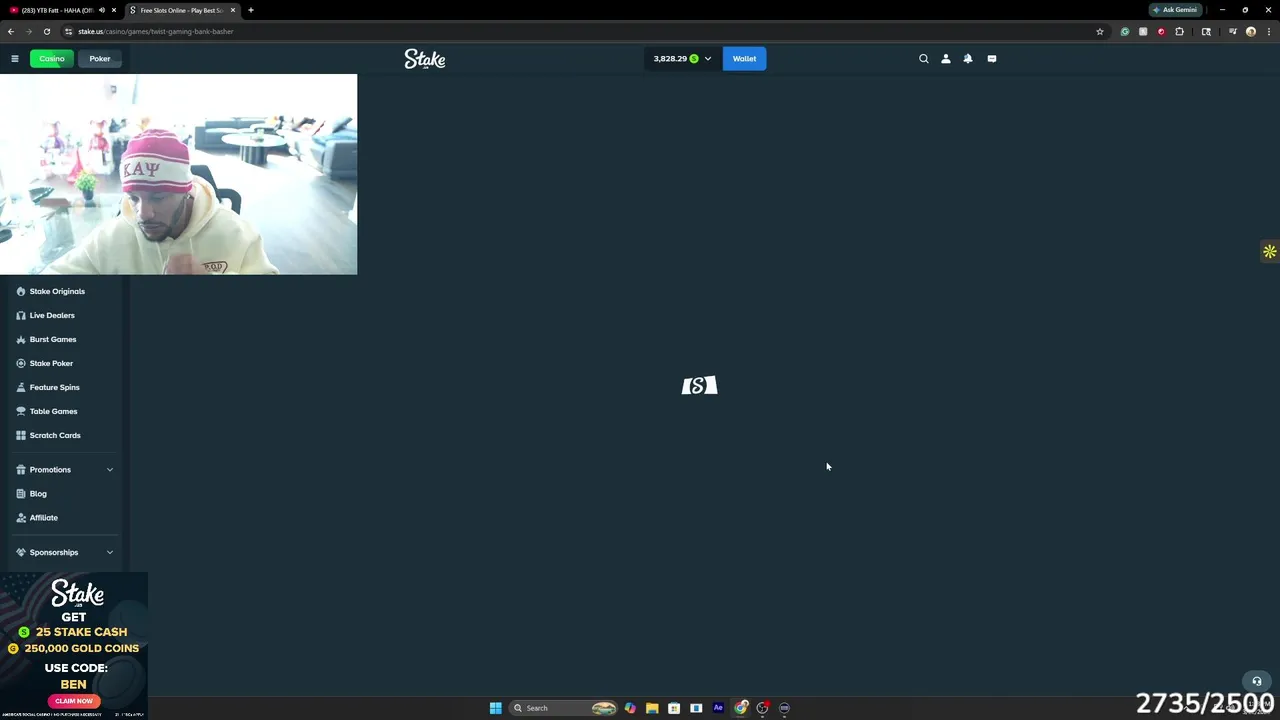Open the Blog link
Viewport: 1280px width, 720px height.
tap(38, 494)
